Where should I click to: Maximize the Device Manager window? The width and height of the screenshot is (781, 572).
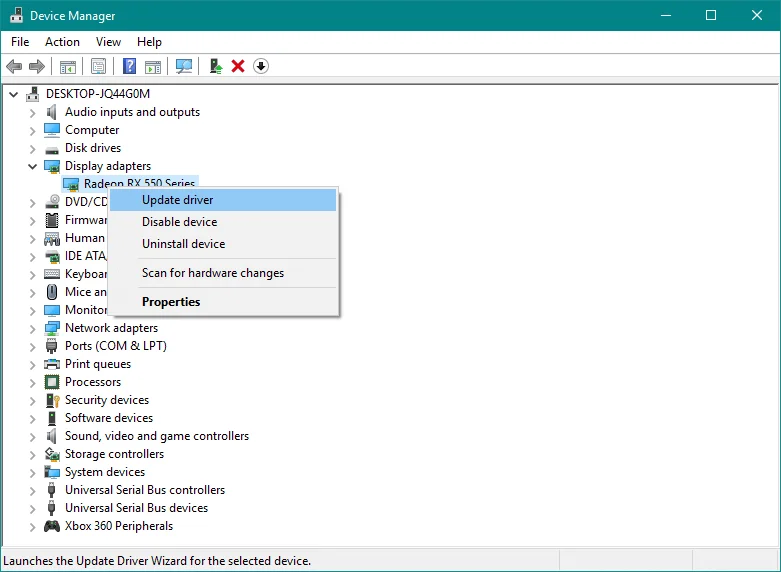711,15
